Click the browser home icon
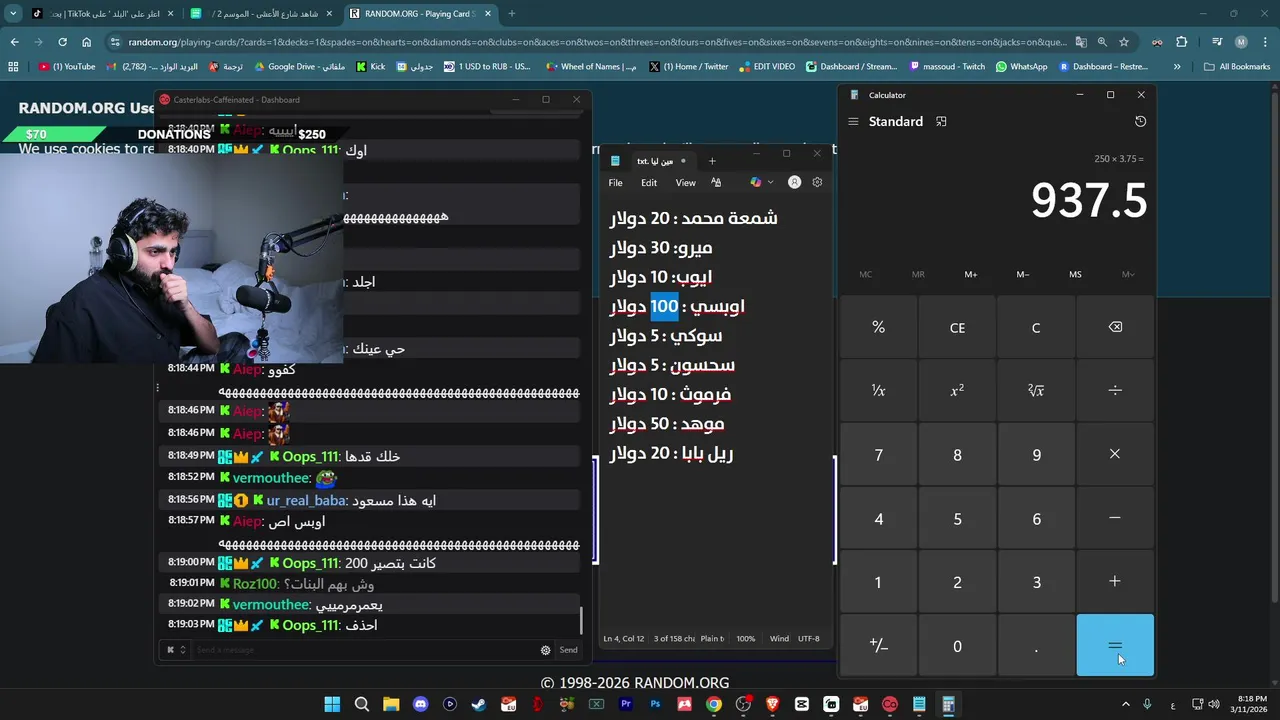 (x=86, y=42)
